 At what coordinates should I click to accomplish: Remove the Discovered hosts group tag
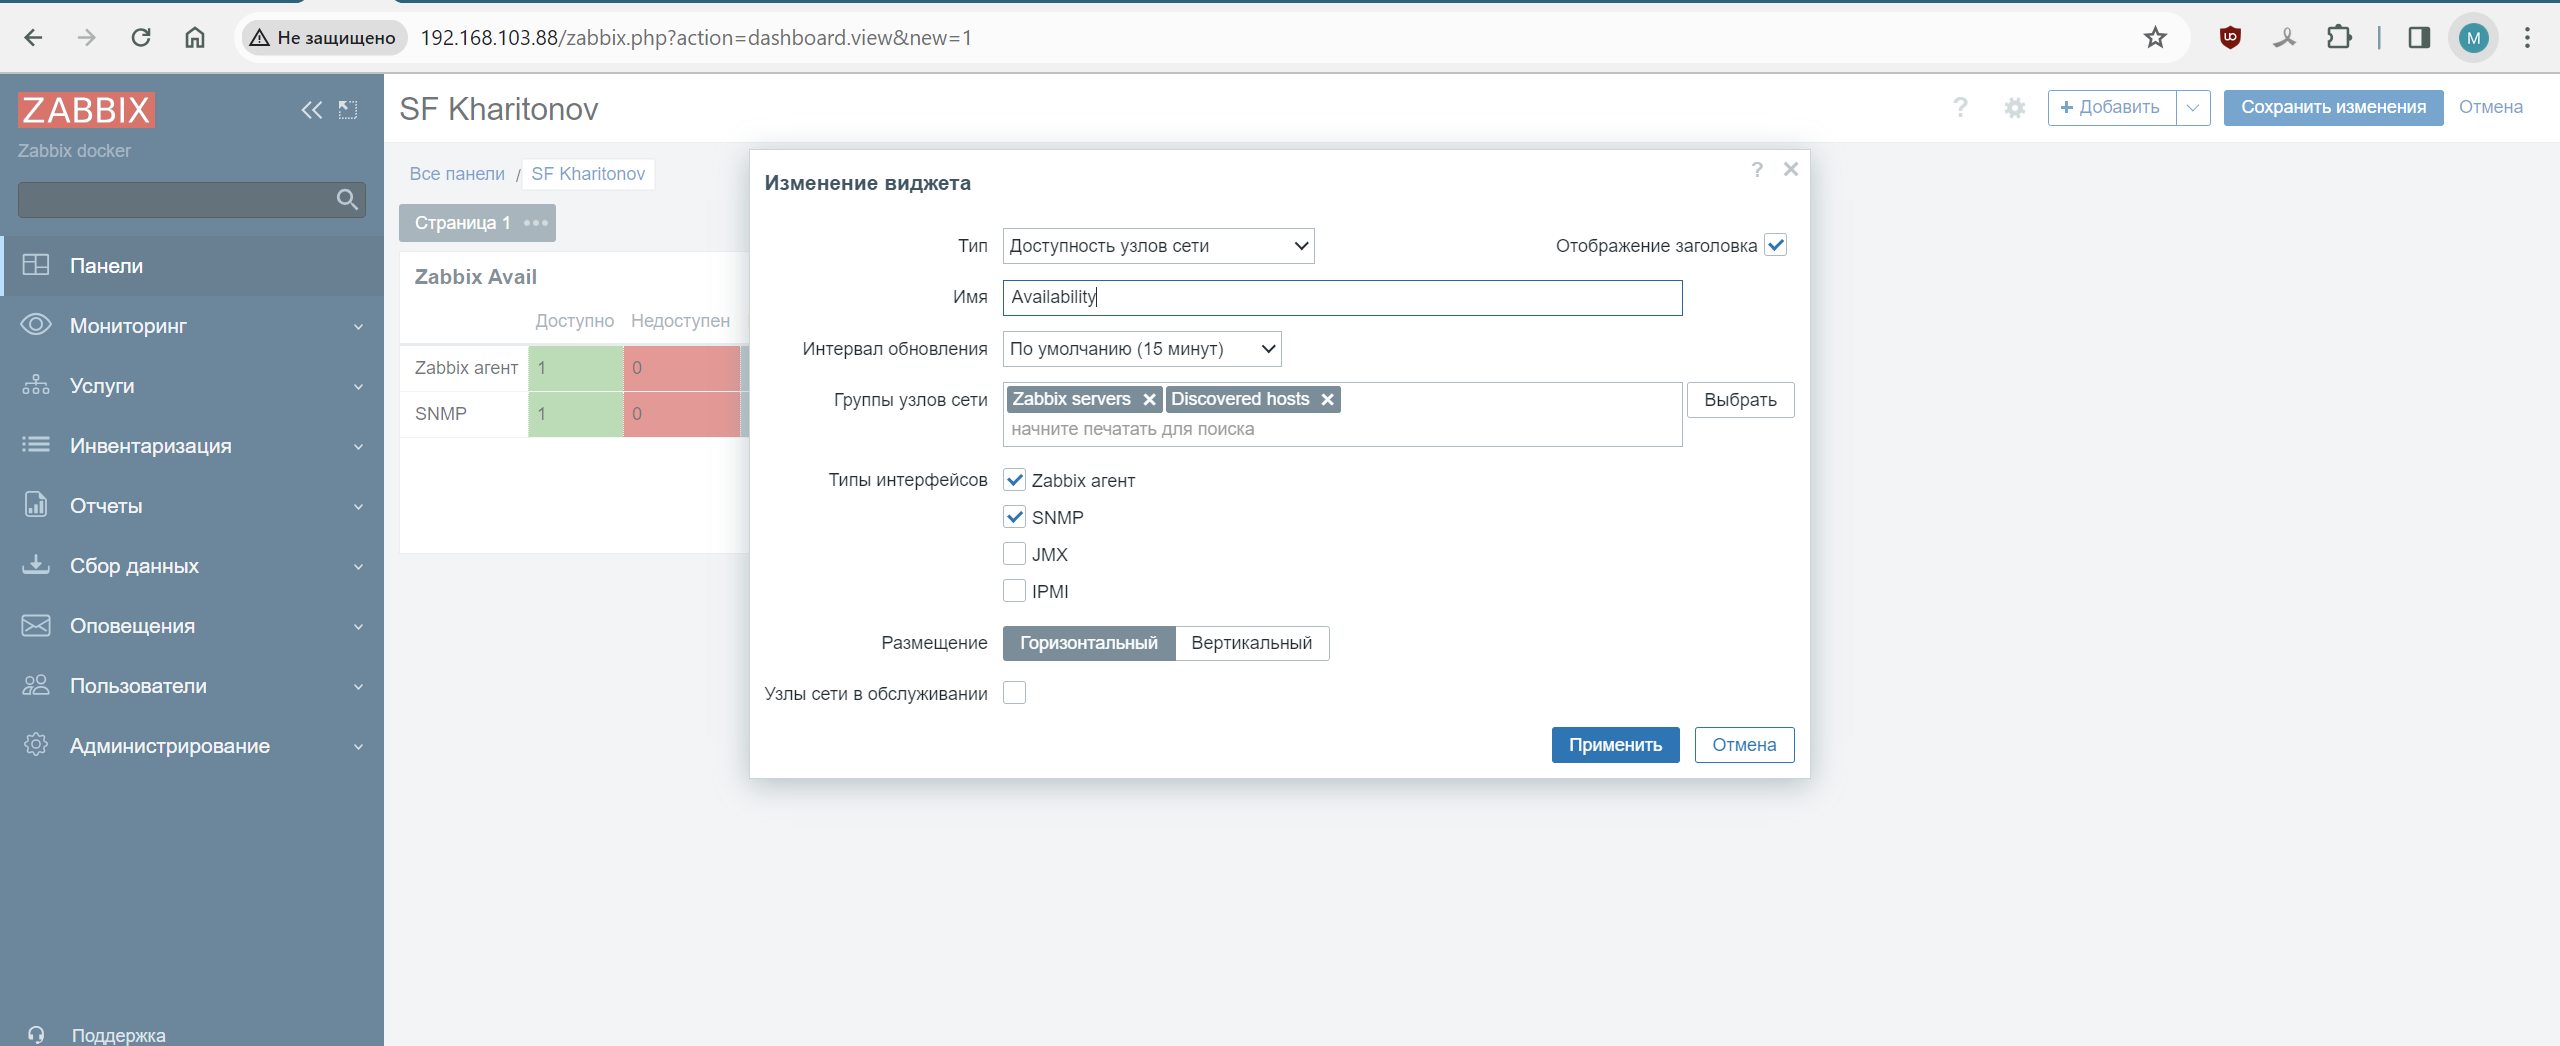coord(1327,400)
